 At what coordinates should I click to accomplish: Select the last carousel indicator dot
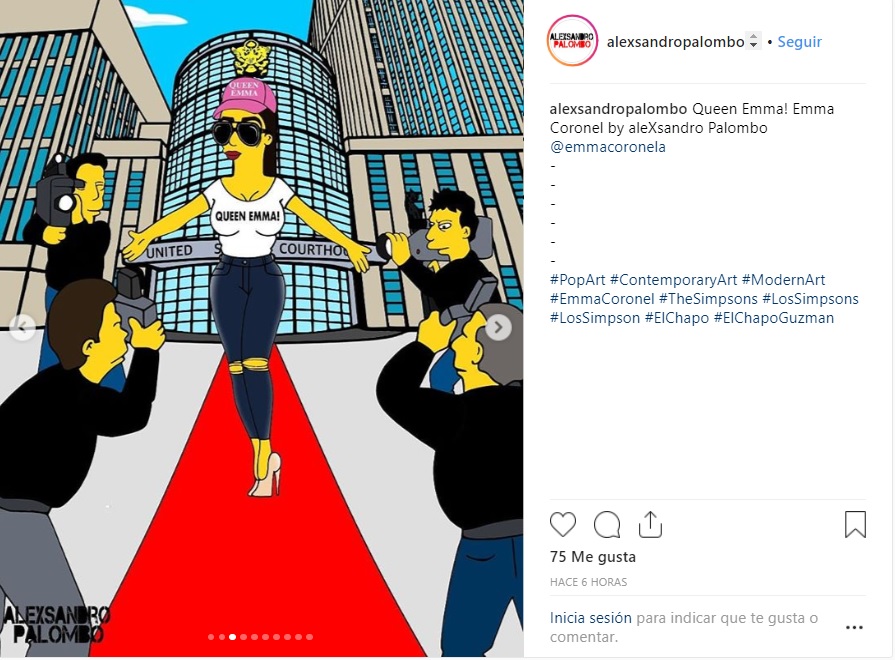pyautogui.click(x=309, y=637)
